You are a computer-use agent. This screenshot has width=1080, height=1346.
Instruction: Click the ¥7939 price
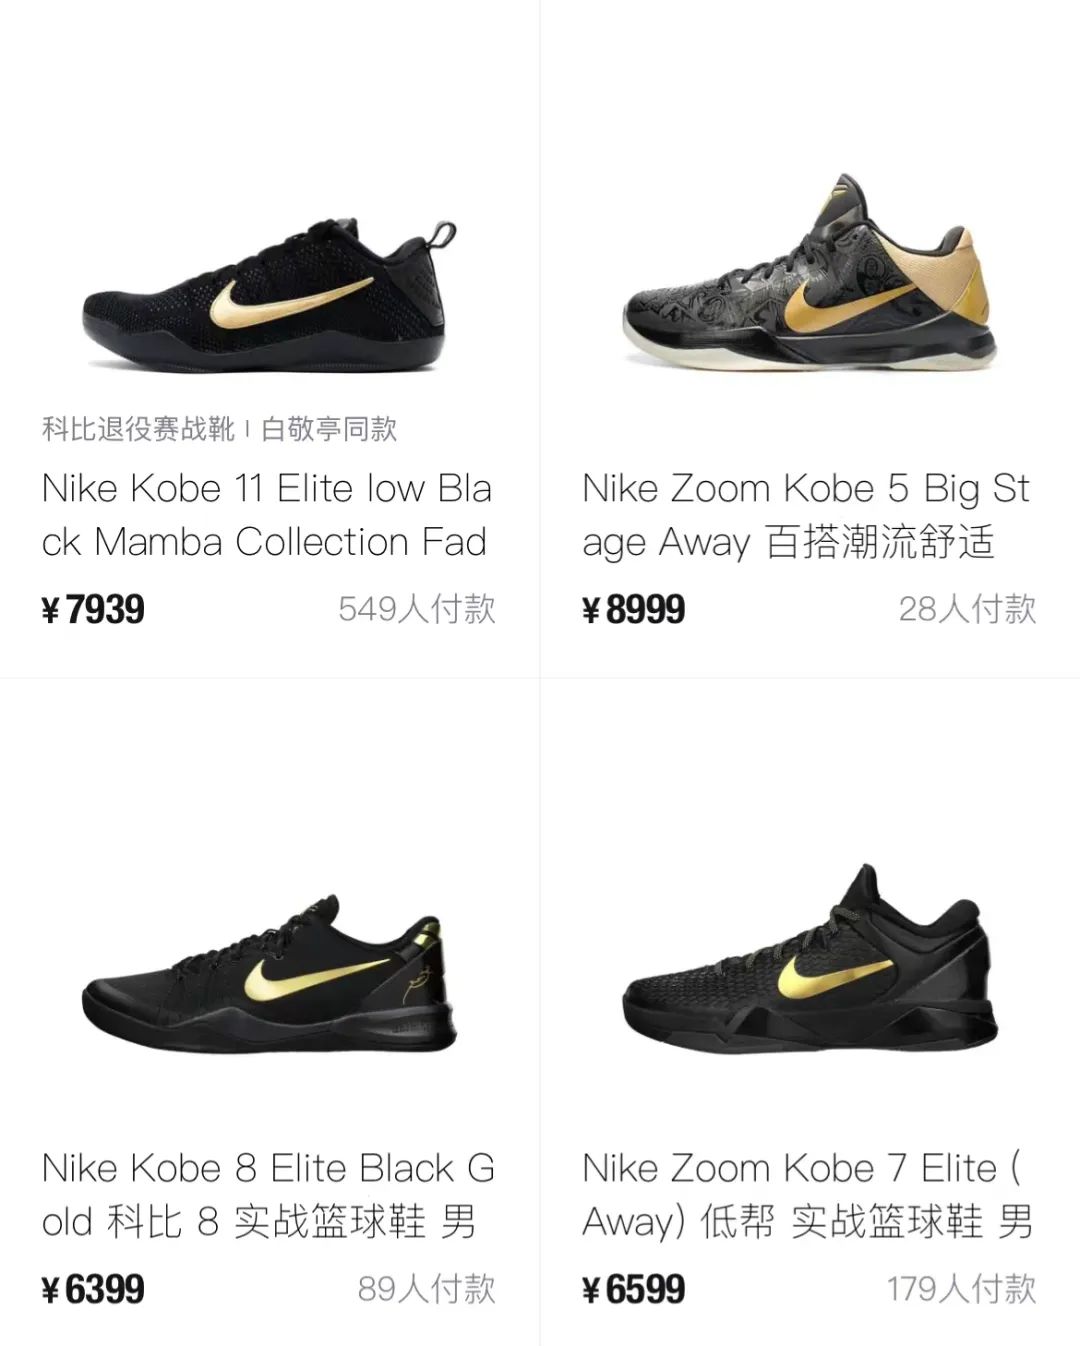94,609
